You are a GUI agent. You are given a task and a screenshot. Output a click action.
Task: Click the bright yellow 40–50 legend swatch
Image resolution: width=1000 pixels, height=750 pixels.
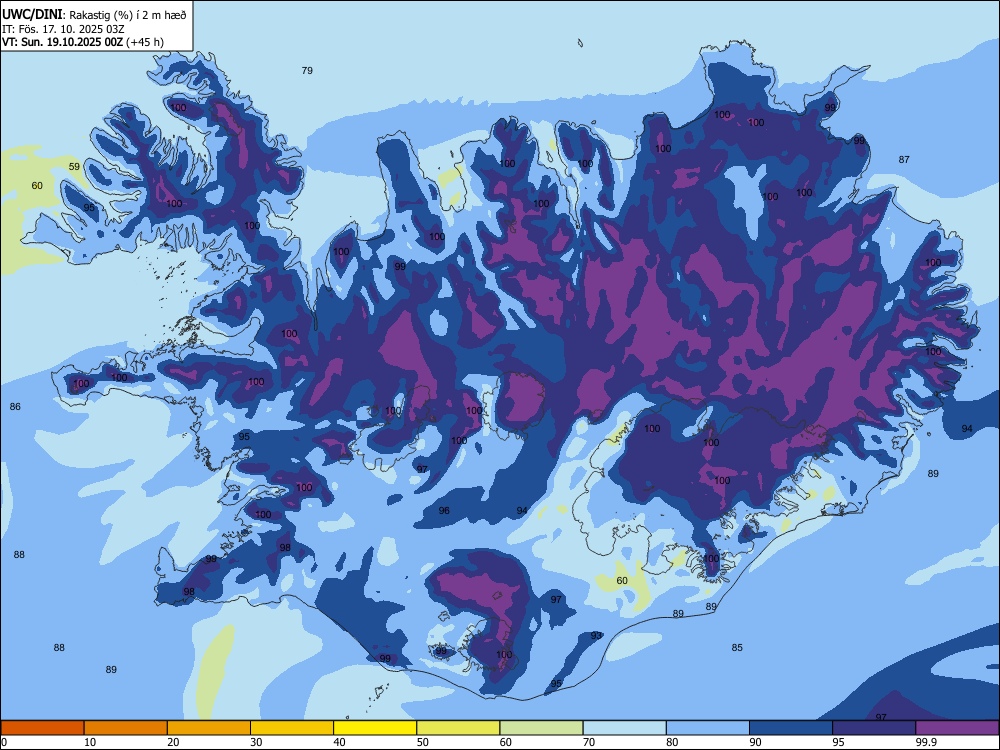click(x=375, y=728)
